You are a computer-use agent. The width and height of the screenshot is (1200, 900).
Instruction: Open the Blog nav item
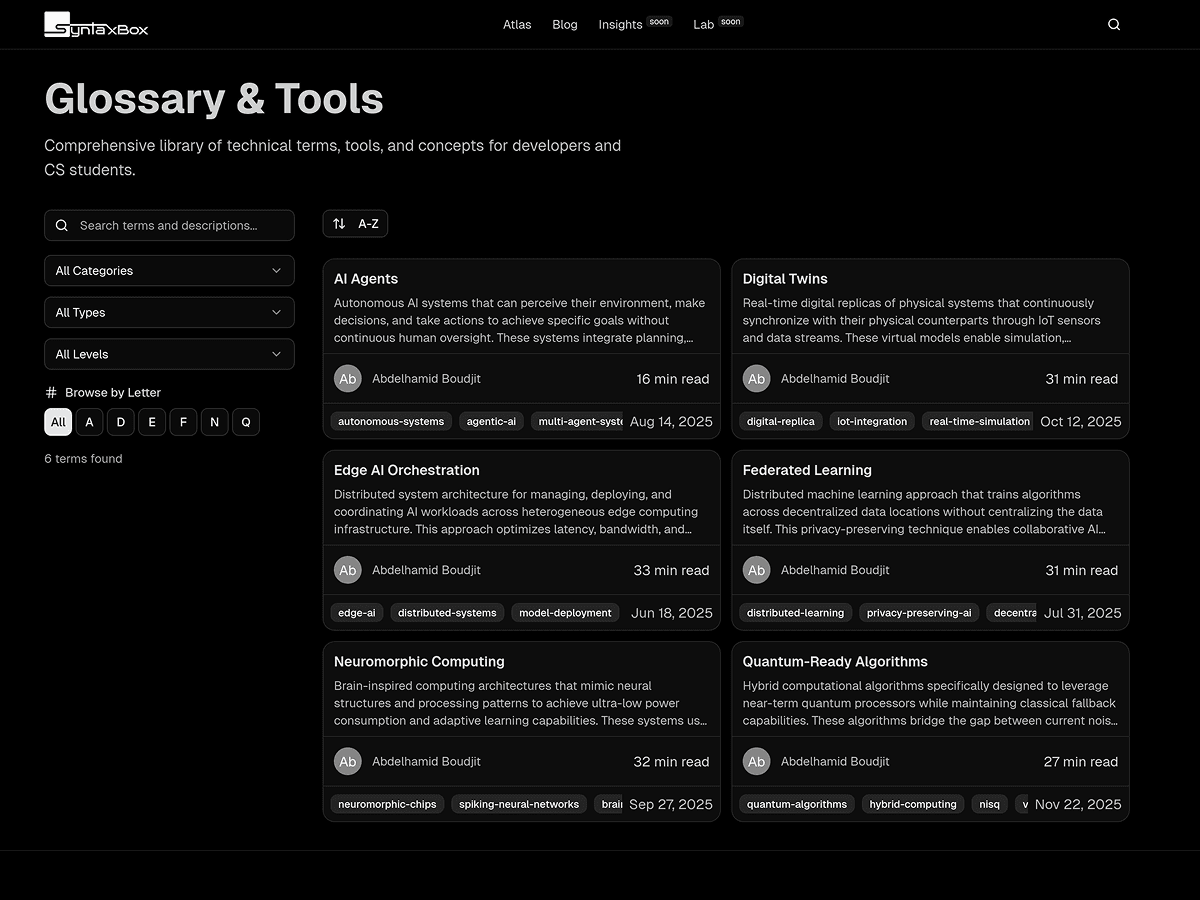(565, 25)
